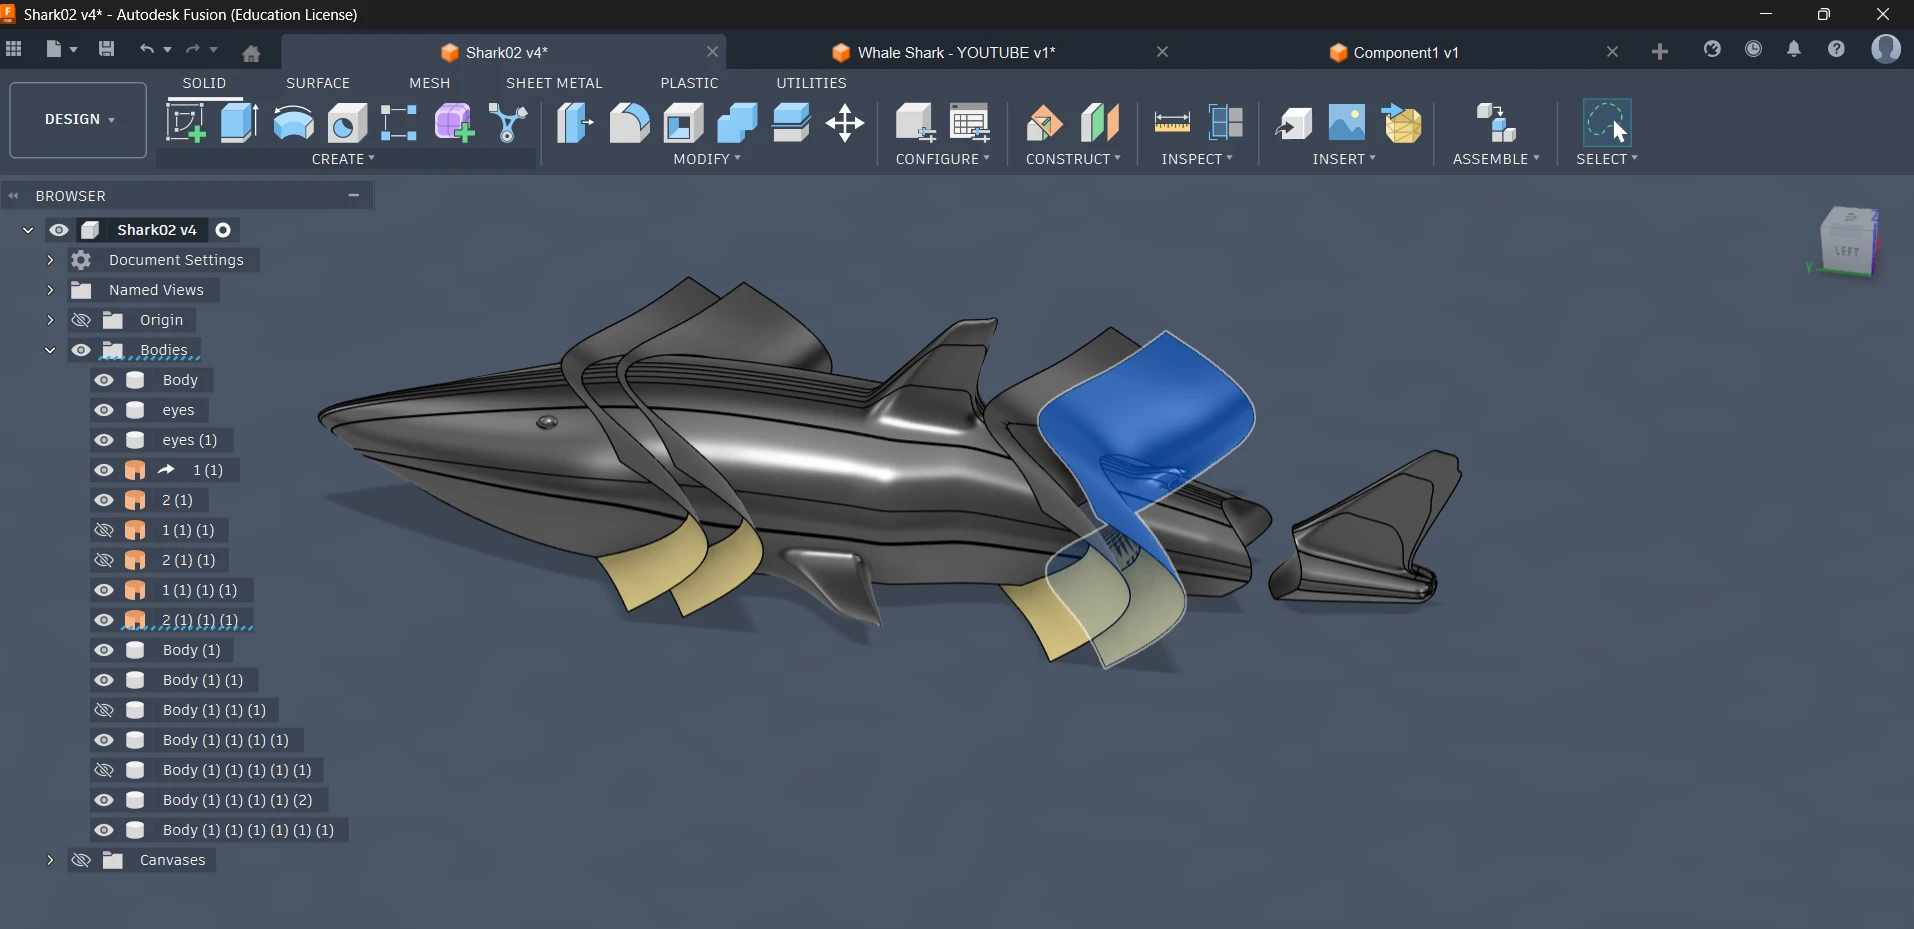The width and height of the screenshot is (1914, 929).
Task: Switch to the PLASTIC tab
Action: (x=689, y=83)
